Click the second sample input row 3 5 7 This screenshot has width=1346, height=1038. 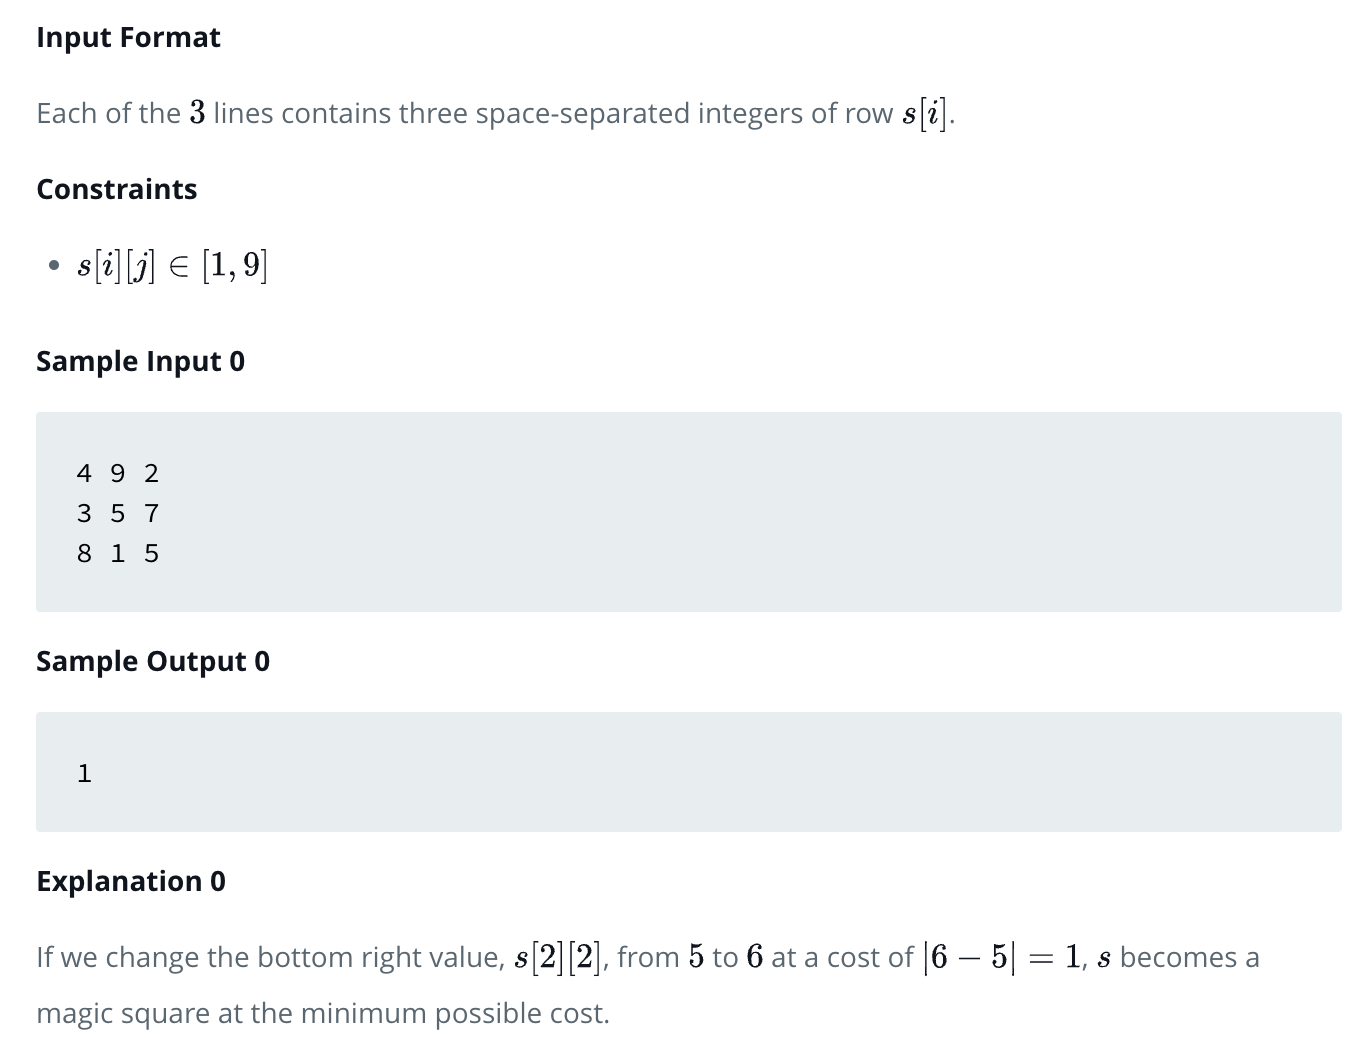coord(118,513)
